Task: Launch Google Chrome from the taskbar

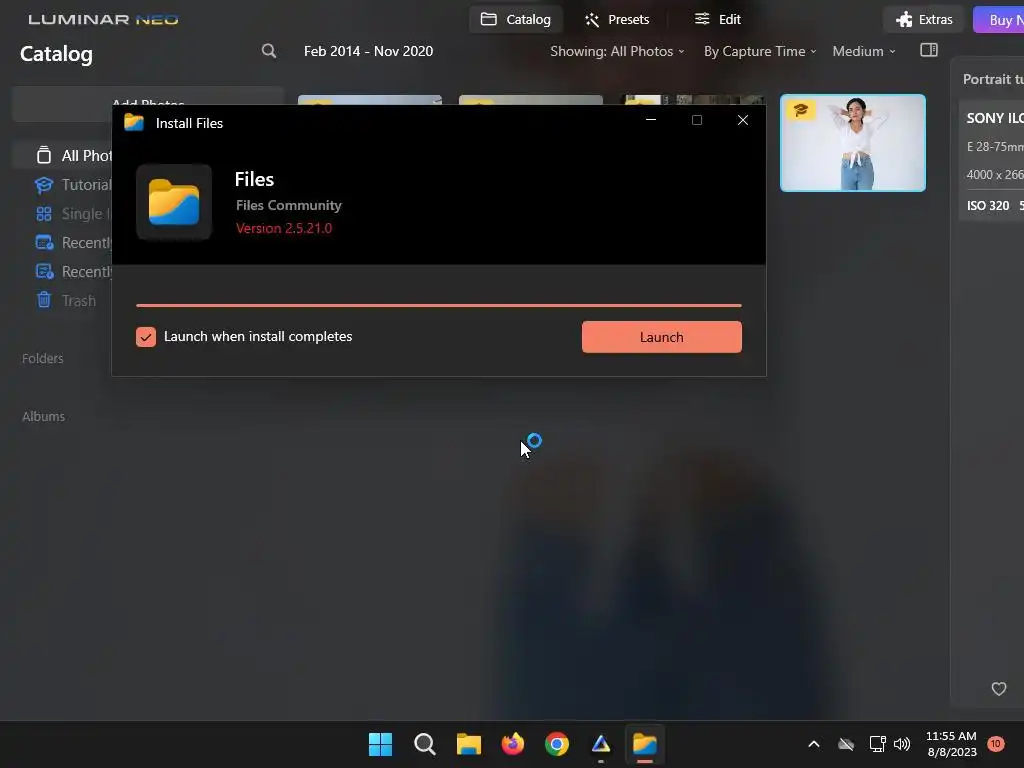Action: pyautogui.click(x=557, y=744)
